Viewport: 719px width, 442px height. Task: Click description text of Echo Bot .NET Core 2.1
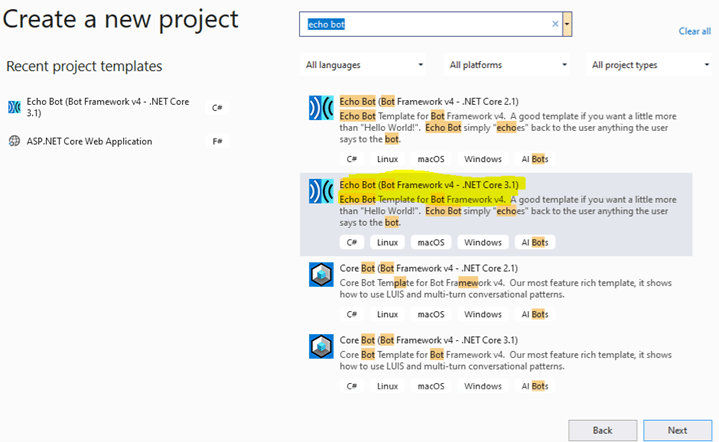click(x=508, y=127)
